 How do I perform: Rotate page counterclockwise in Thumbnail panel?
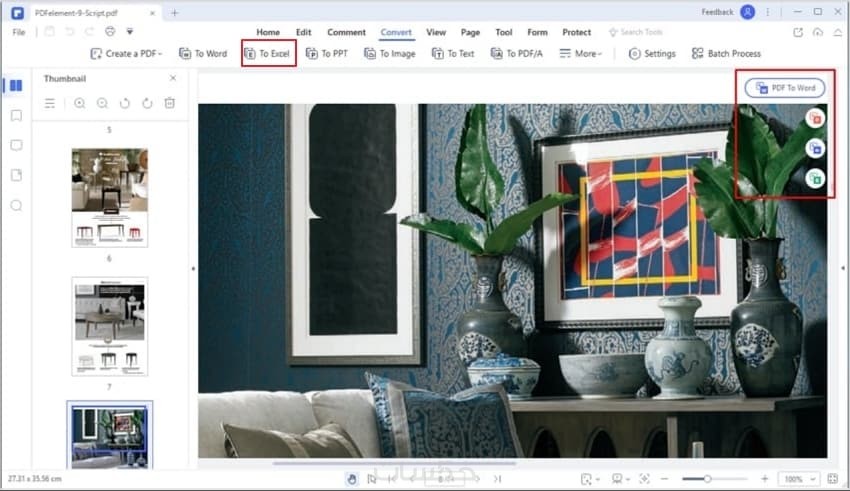coord(125,103)
